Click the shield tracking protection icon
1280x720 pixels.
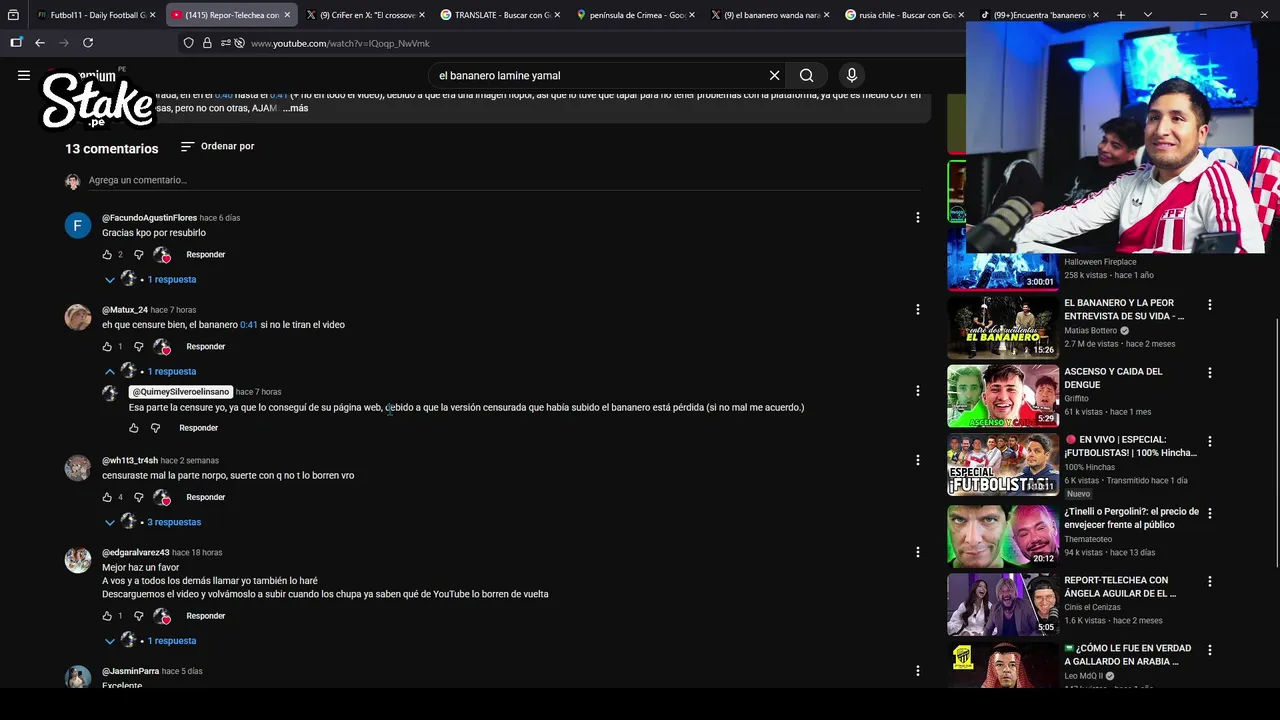pos(188,43)
